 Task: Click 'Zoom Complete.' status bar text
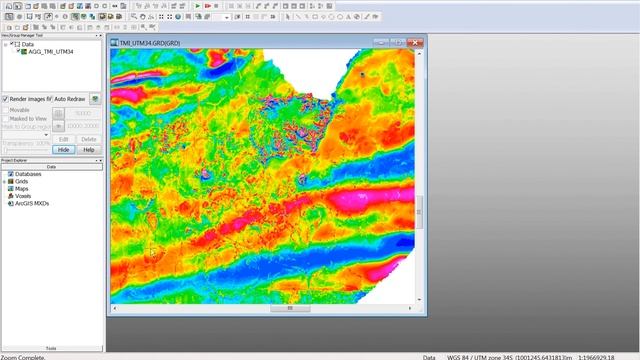click(23, 357)
